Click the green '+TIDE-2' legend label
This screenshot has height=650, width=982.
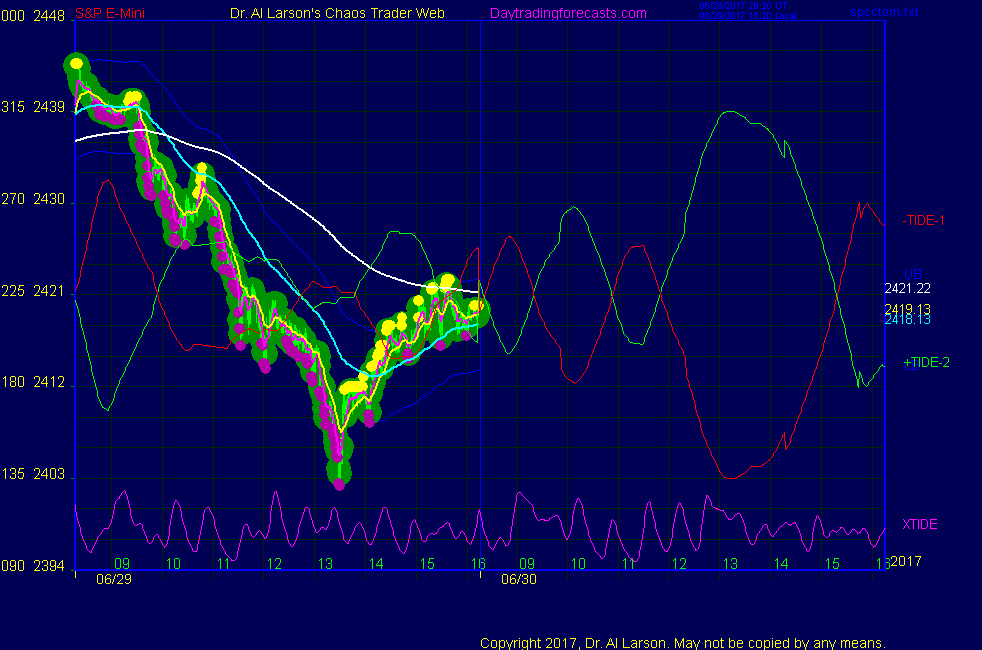pyautogui.click(x=926, y=362)
